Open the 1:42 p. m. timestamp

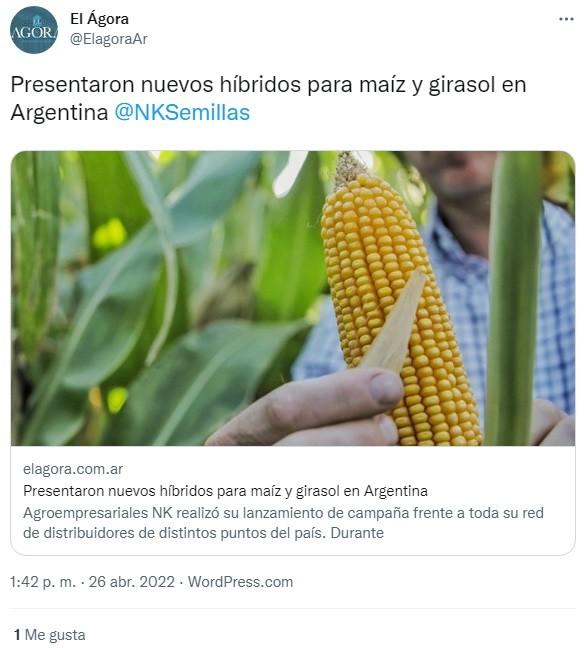pos(43,582)
